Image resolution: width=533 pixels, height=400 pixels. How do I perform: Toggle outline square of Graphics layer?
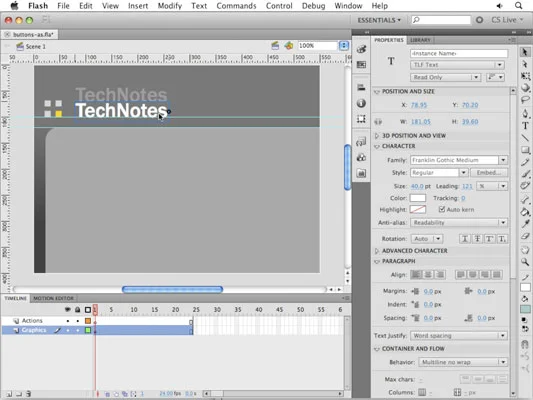(88, 330)
